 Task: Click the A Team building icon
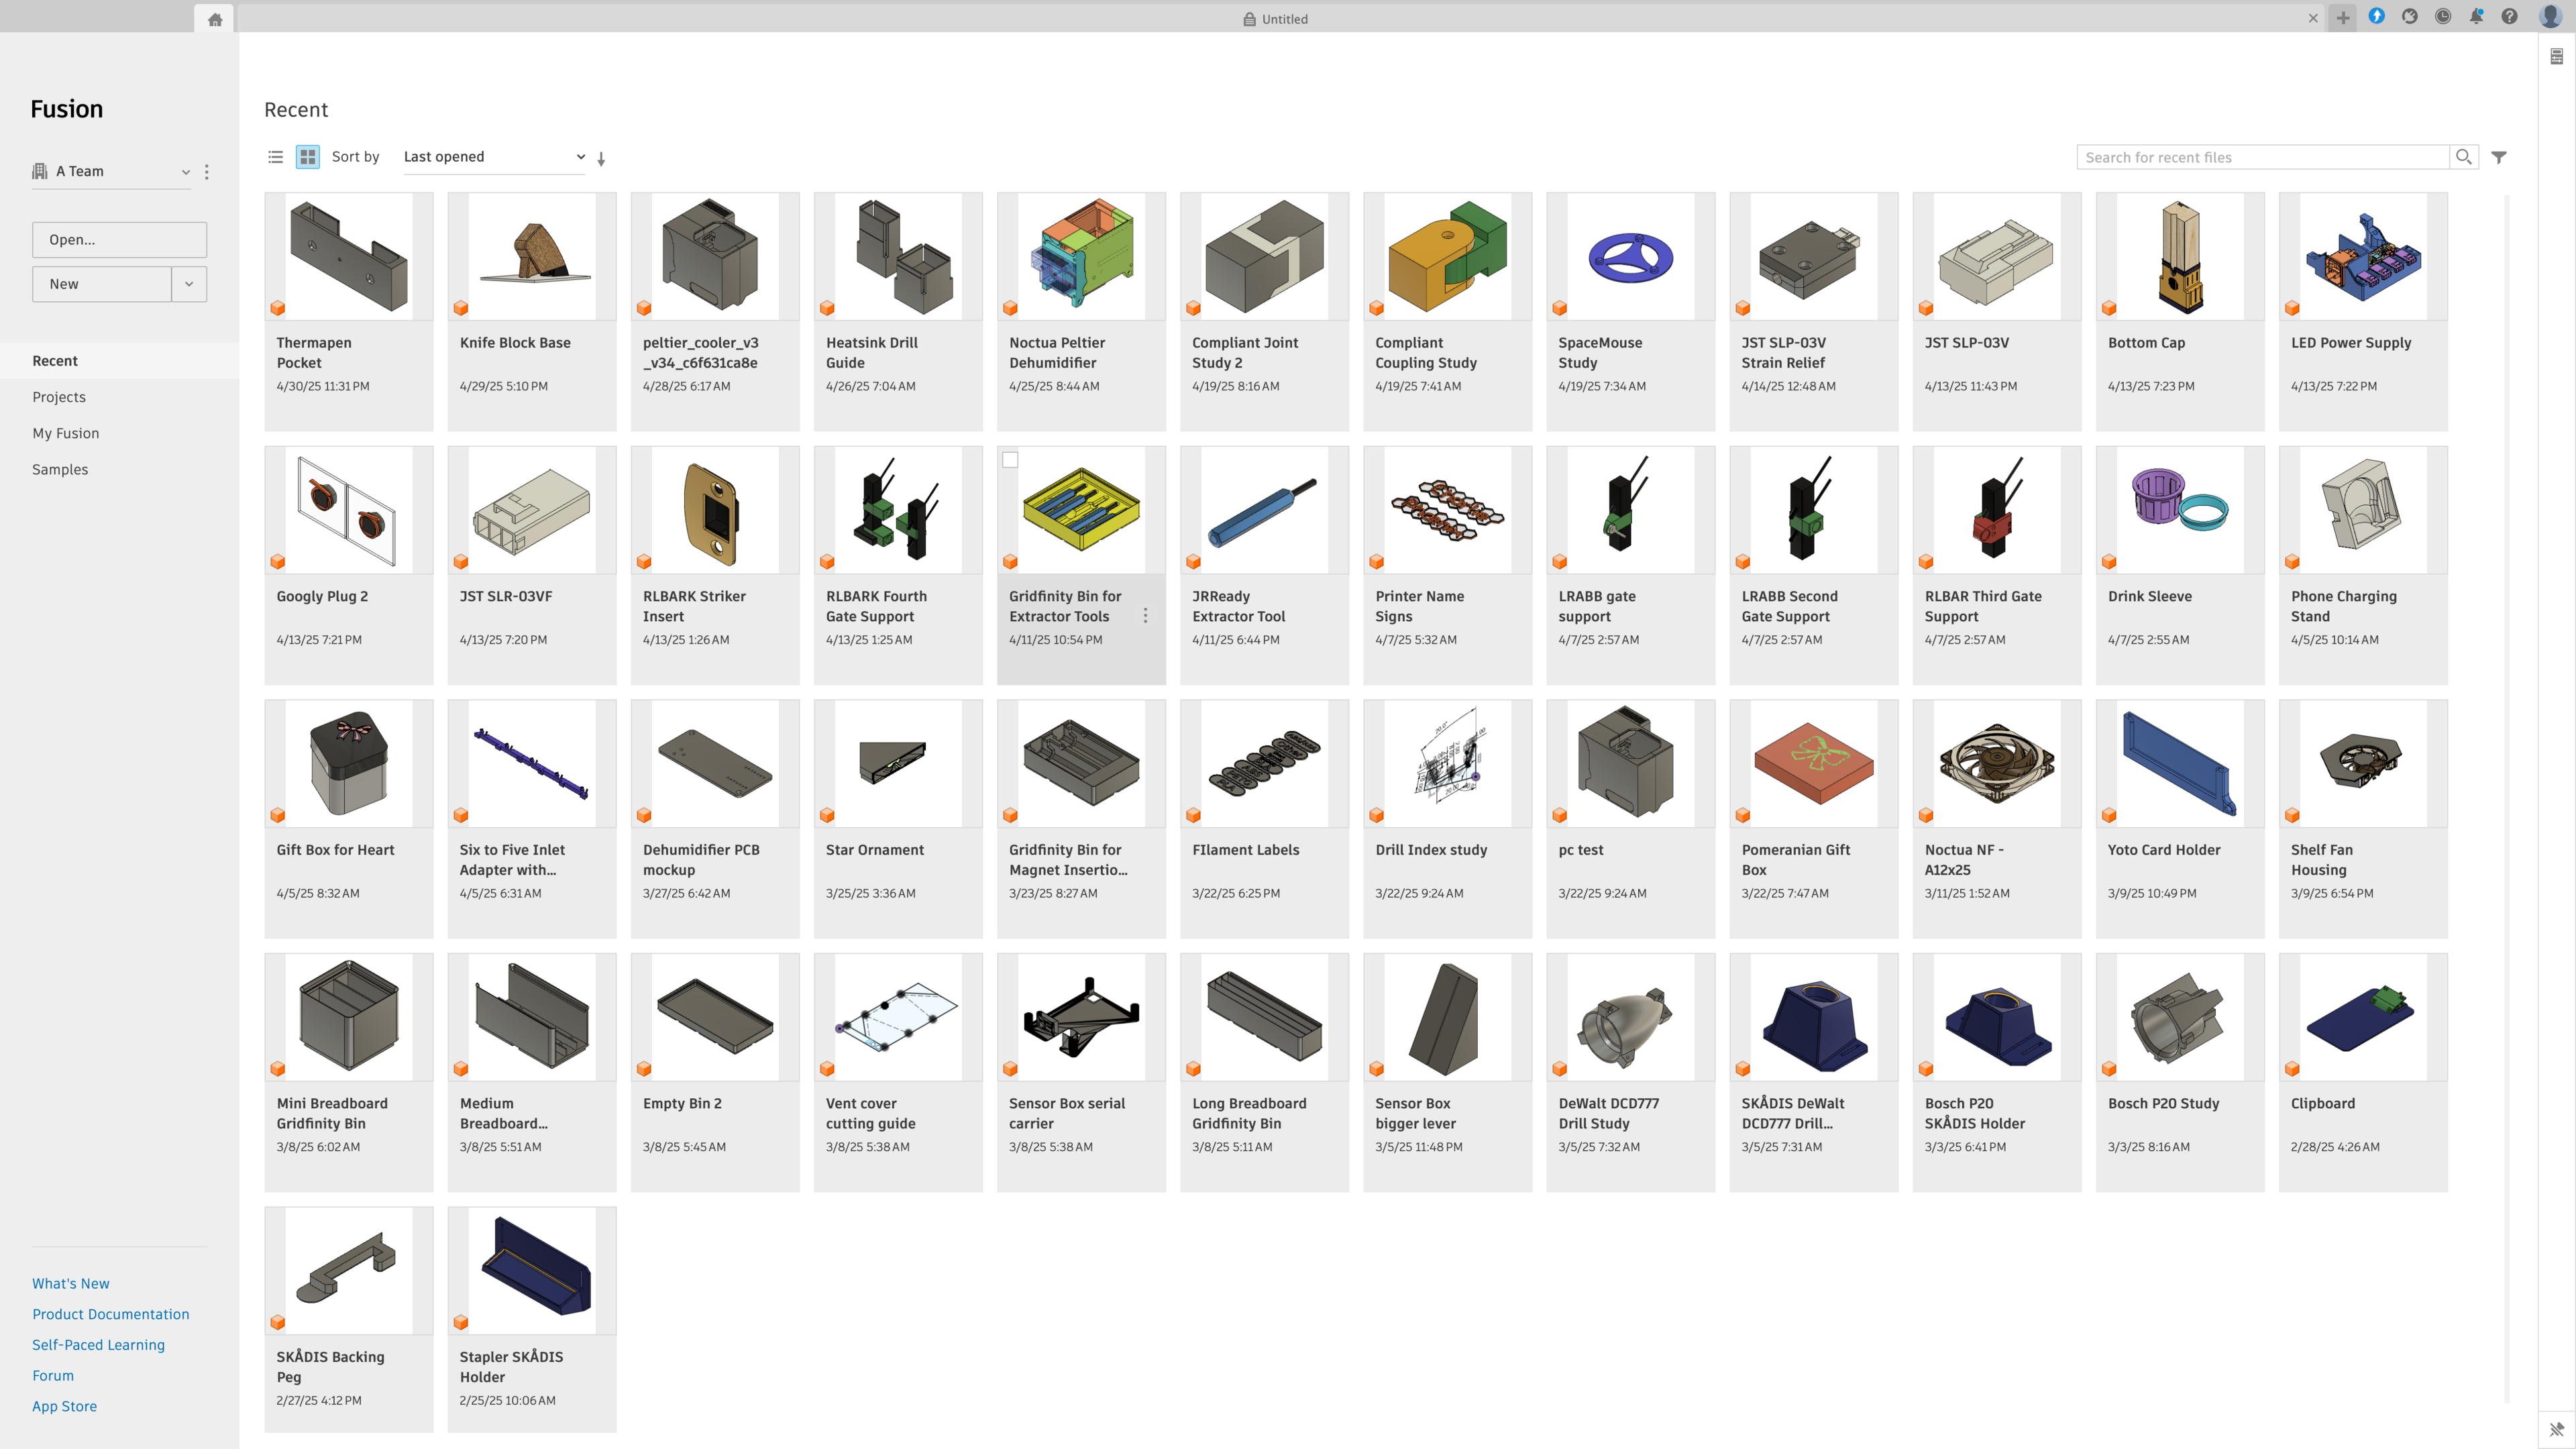pos(40,171)
